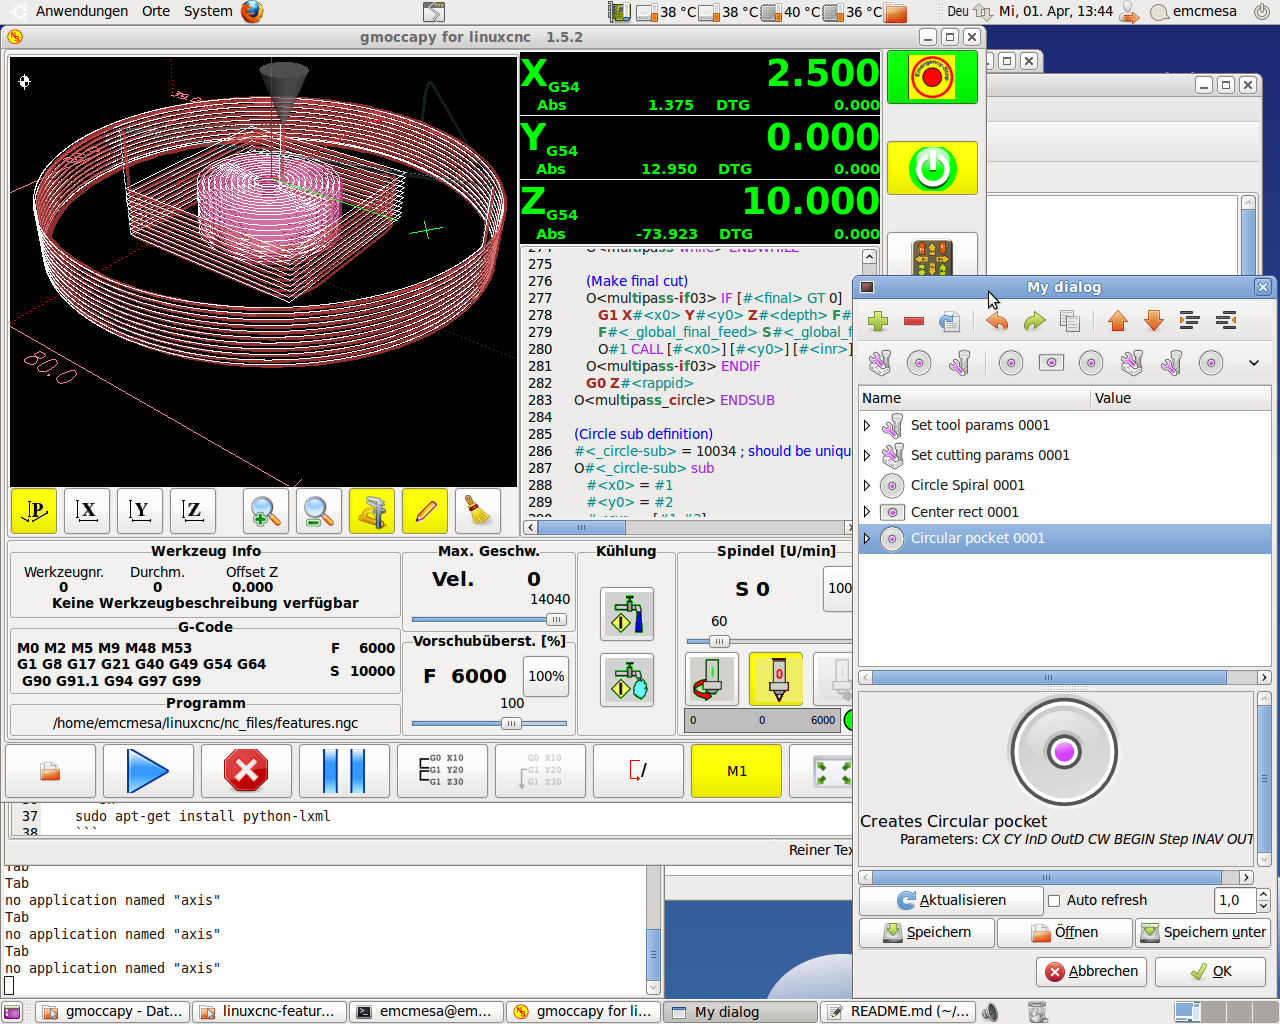Click the indent feature icon
This screenshot has height=1024, width=1280.
coord(1190,321)
